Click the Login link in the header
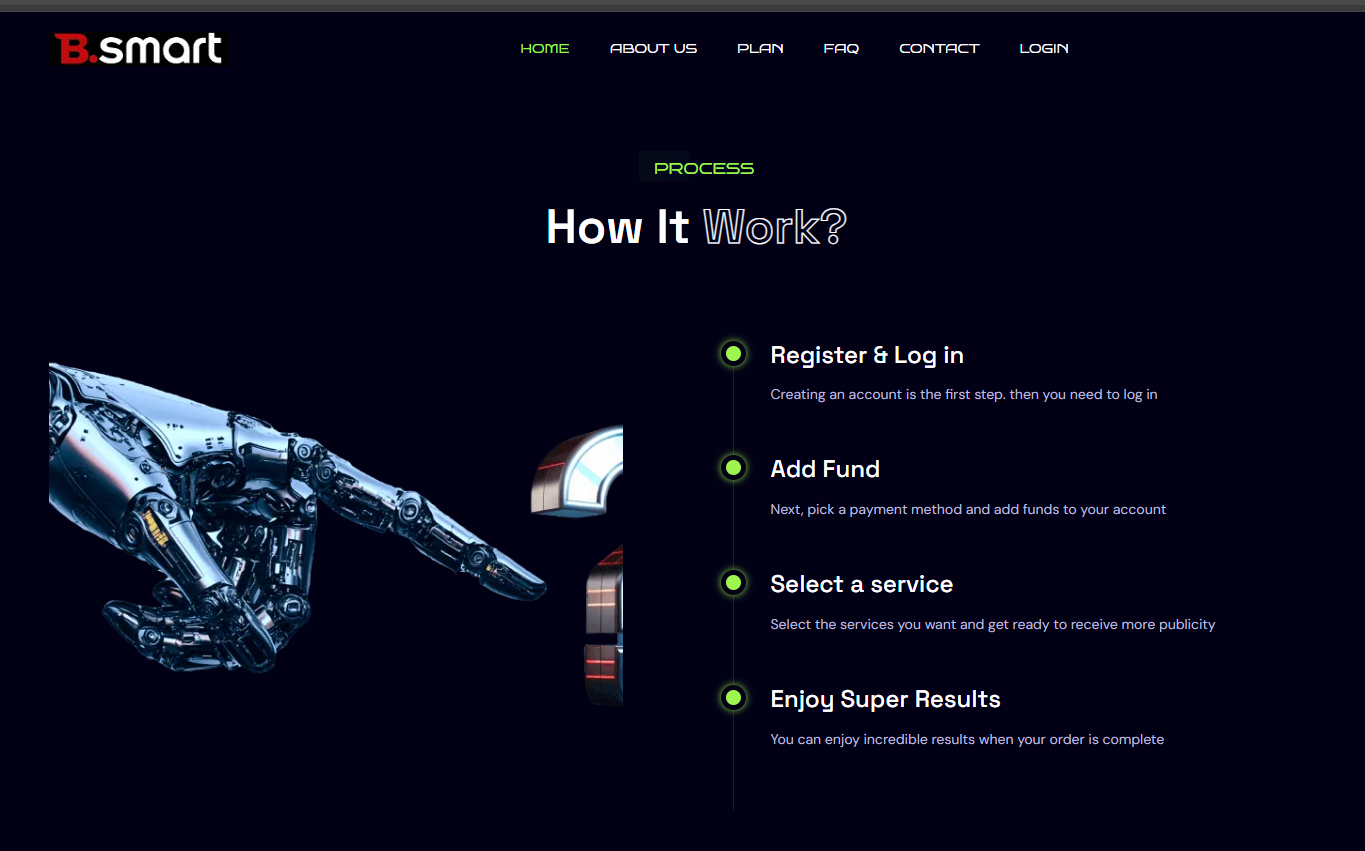The height and width of the screenshot is (851, 1365). [1044, 48]
